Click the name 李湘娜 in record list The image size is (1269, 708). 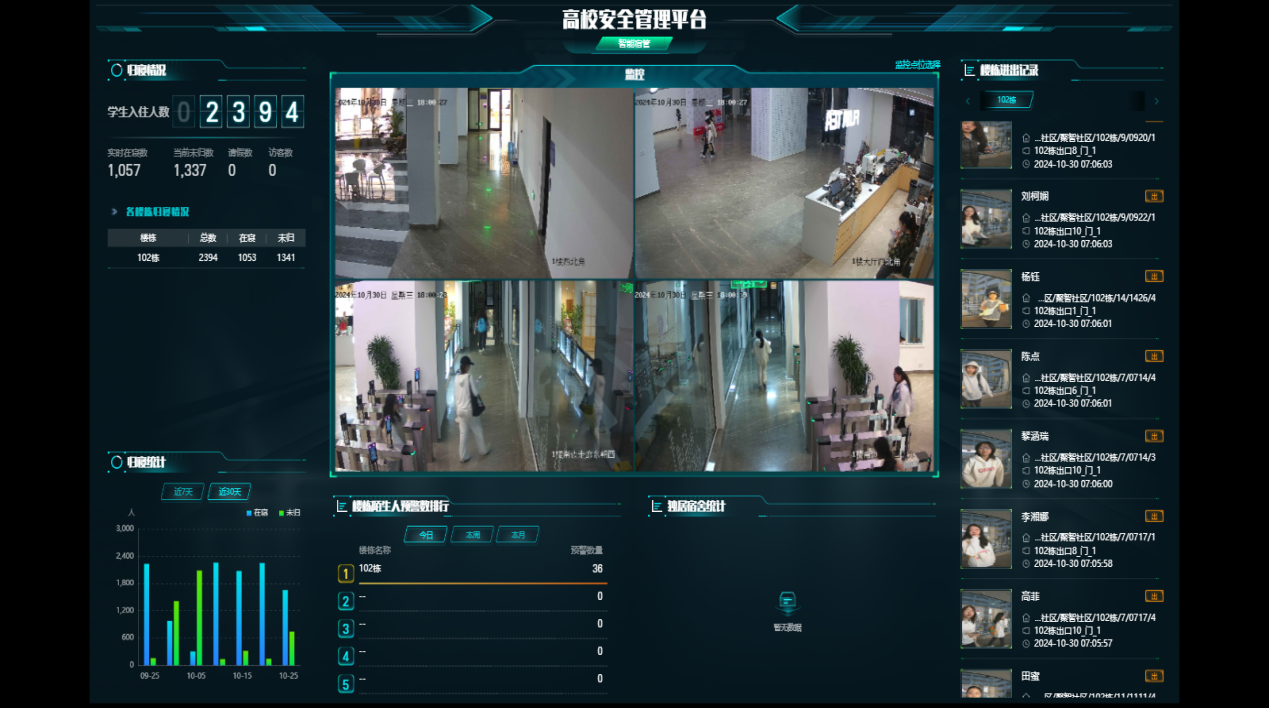(1035, 516)
